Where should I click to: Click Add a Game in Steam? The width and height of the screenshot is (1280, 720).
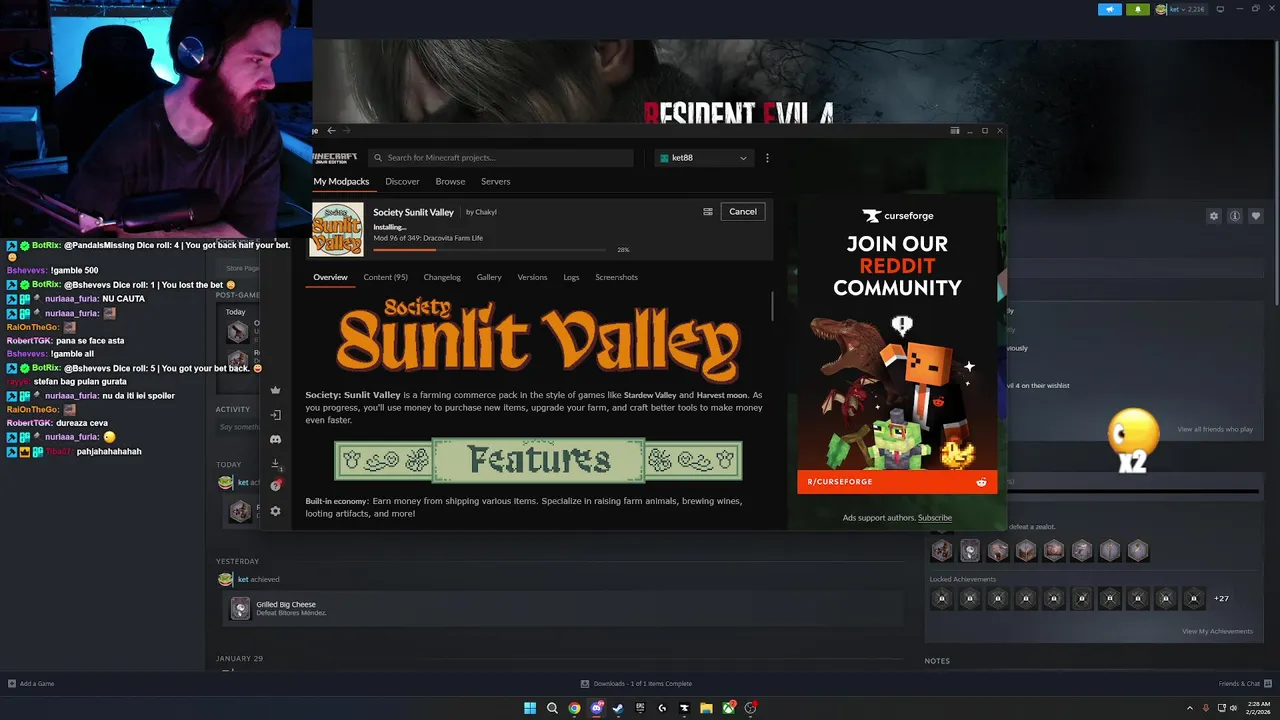pos(31,684)
